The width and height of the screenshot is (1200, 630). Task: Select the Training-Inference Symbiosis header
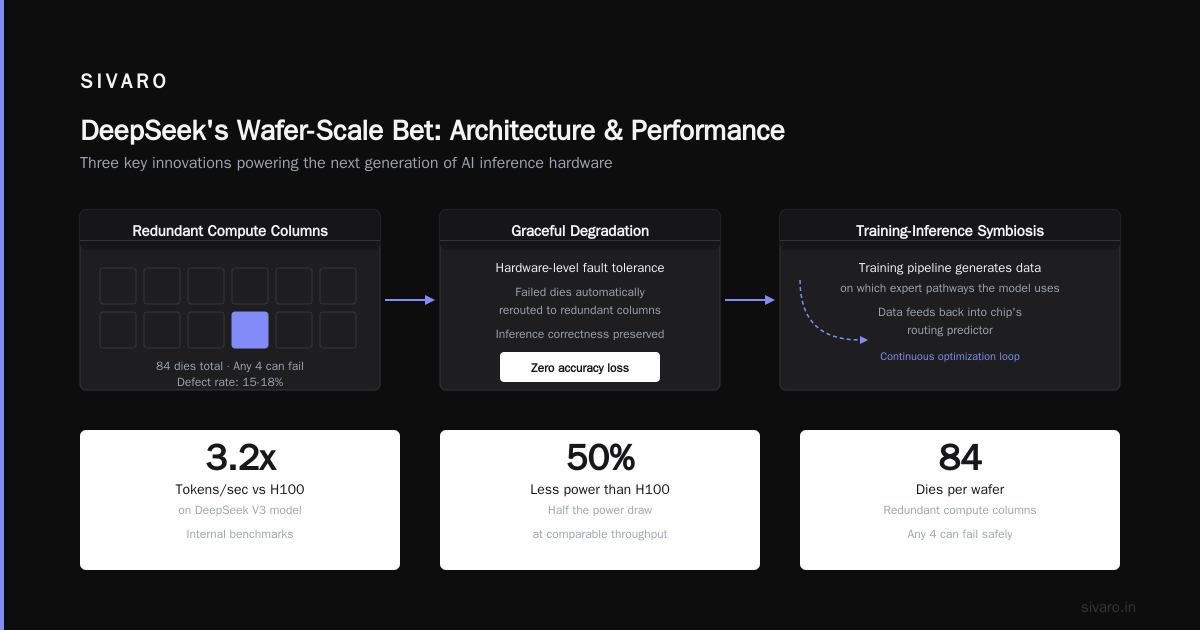(950, 231)
